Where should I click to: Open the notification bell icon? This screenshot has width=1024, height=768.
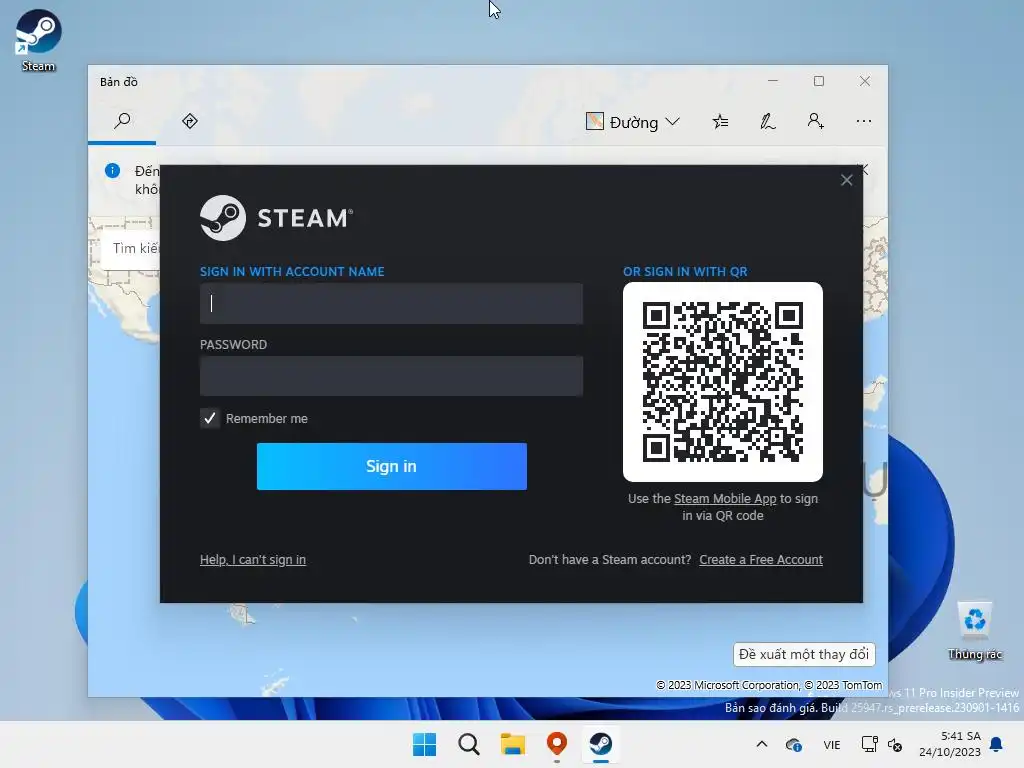(x=997, y=744)
